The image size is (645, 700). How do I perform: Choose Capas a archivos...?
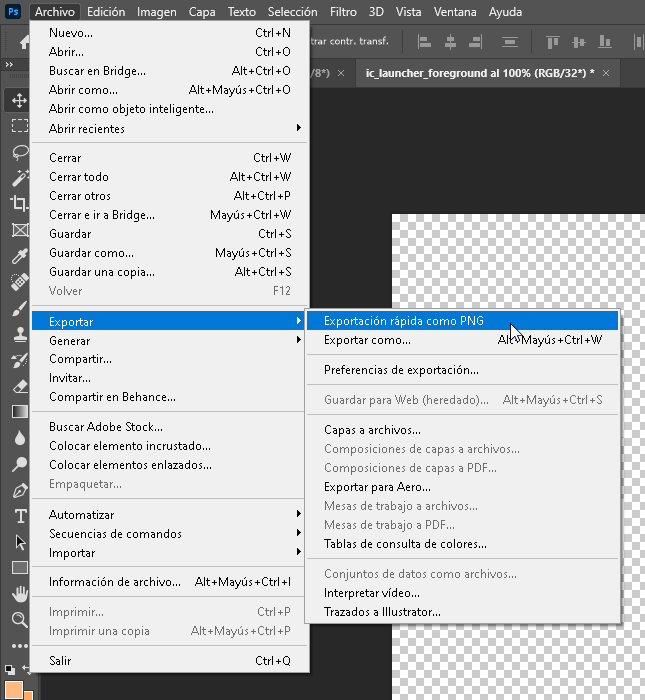462,430
